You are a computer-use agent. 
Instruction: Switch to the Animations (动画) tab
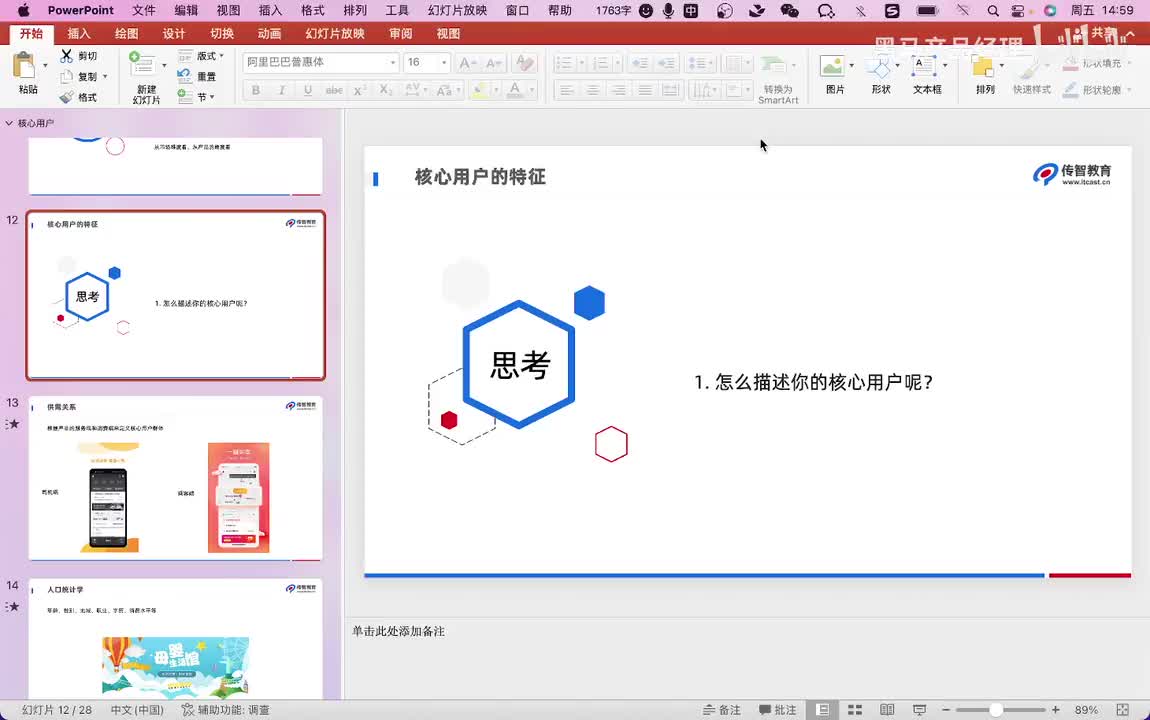tap(269, 34)
